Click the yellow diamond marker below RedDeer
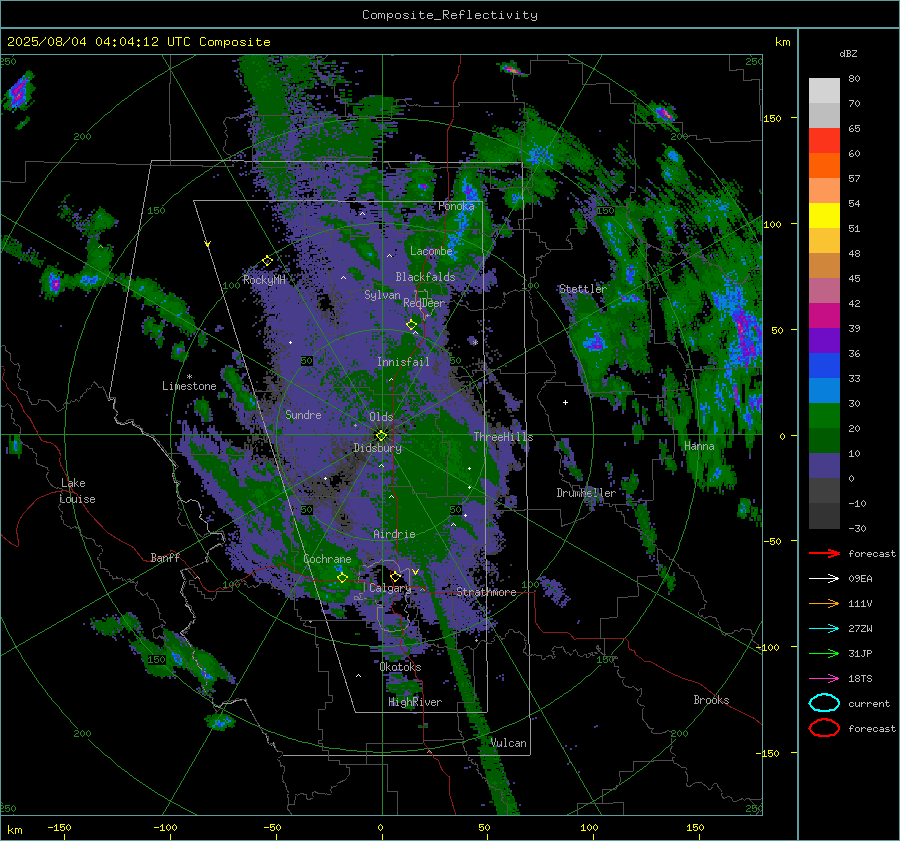This screenshot has width=900, height=841. [x=411, y=324]
